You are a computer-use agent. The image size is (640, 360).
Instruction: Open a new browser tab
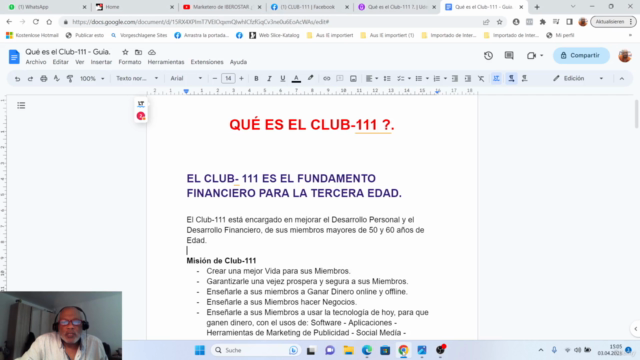pos(537,7)
